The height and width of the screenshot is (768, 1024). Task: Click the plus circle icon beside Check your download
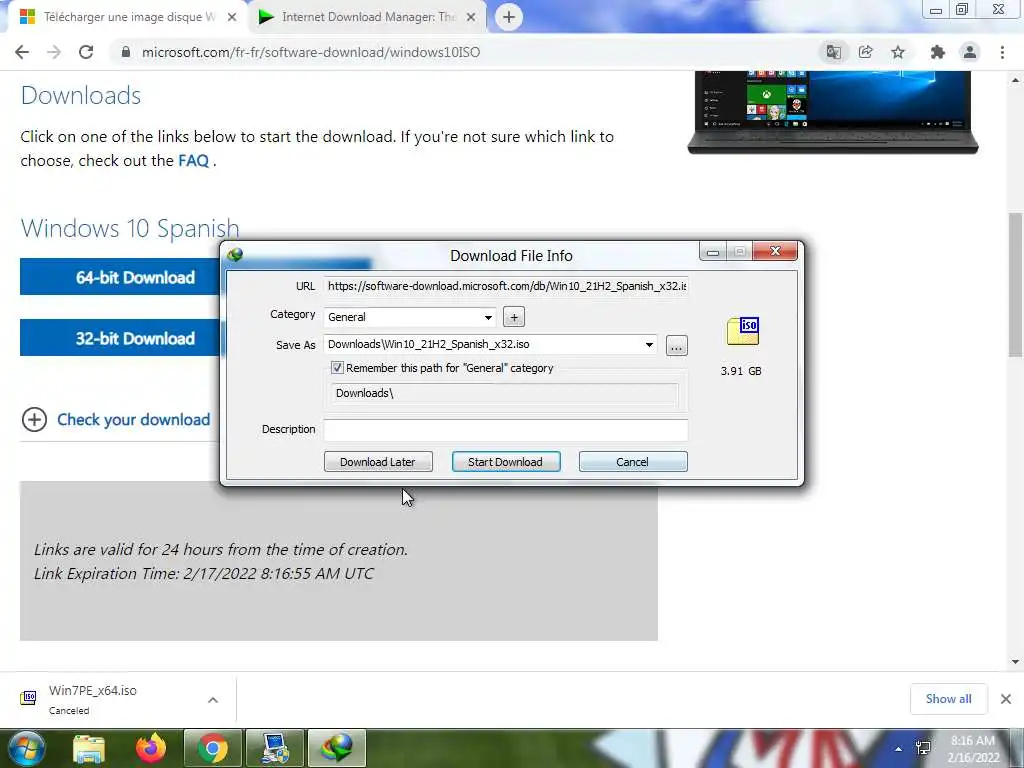coord(35,419)
